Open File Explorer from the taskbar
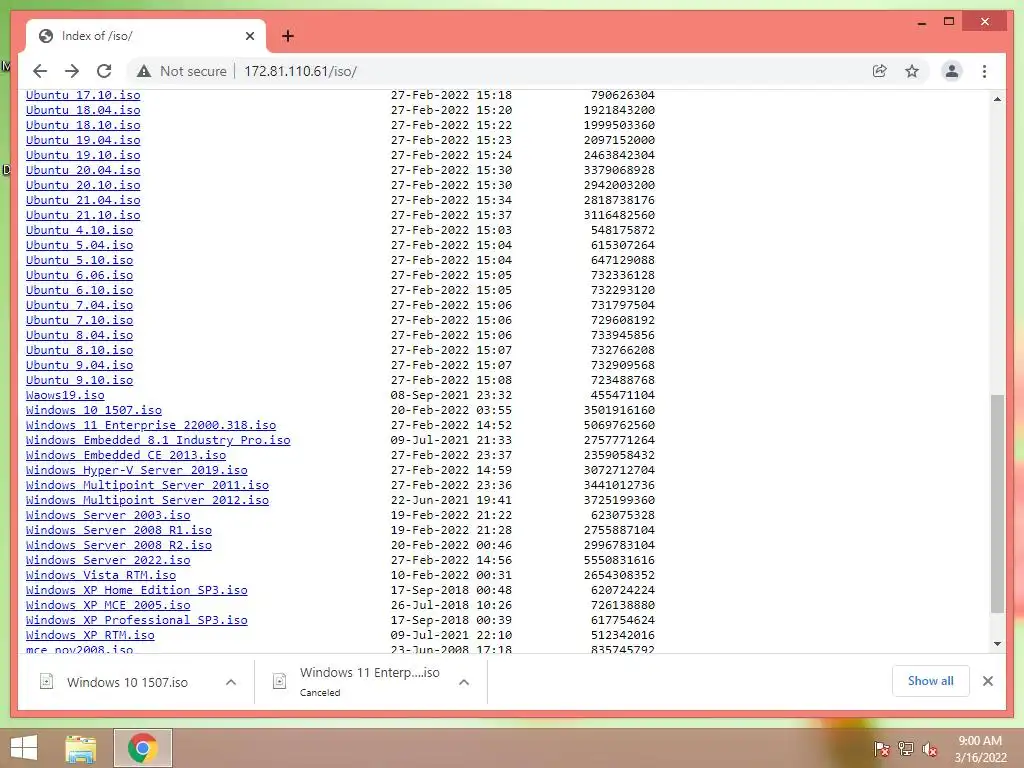This screenshot has width=1024, height=768. point(80,748)
